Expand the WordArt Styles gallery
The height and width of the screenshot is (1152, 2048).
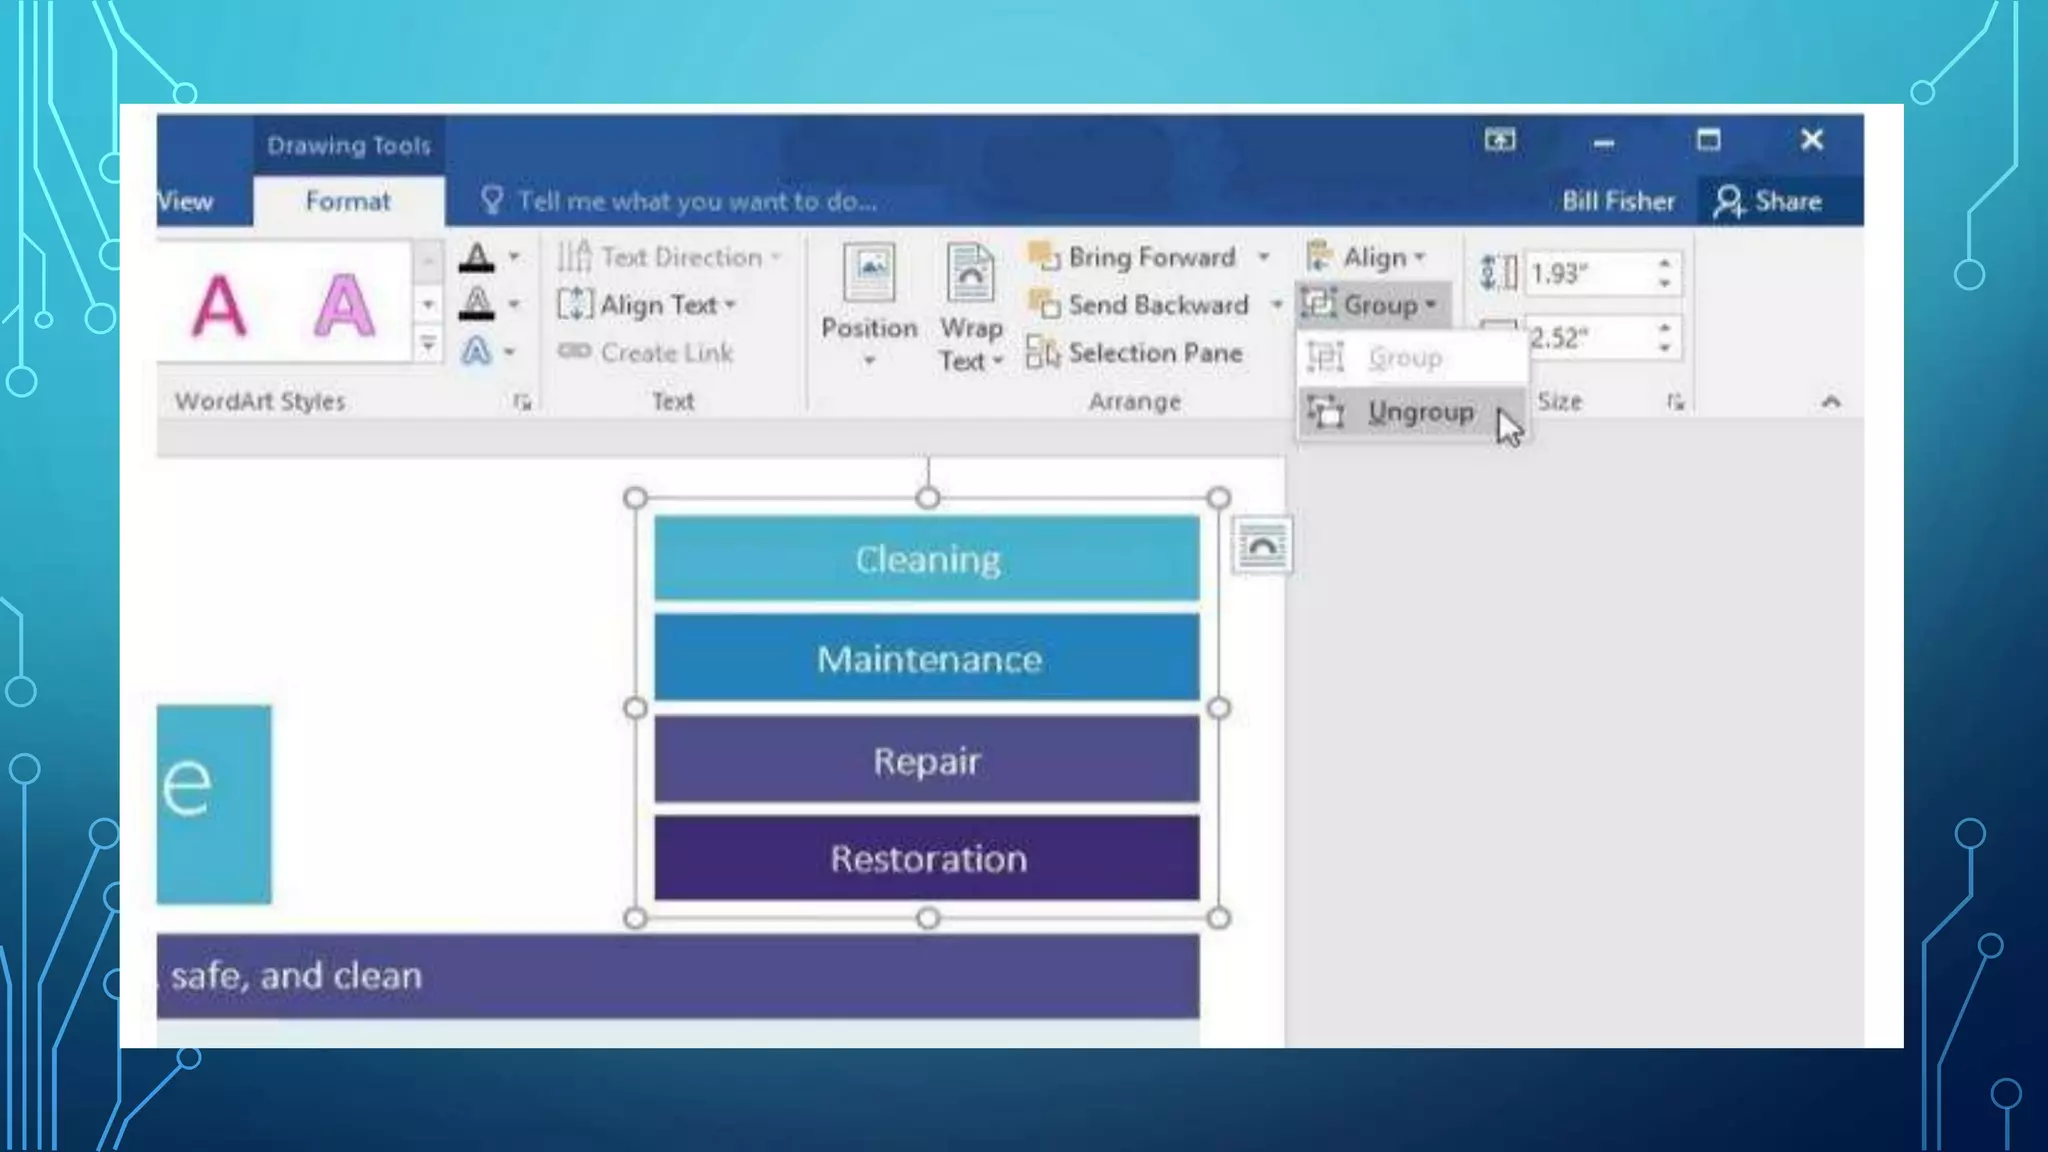coord(428,346)
